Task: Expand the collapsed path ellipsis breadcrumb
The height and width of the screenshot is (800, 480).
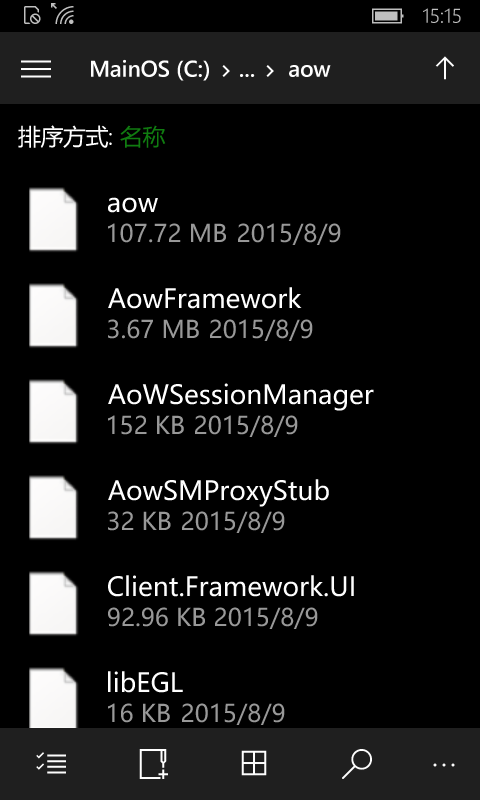Action: (x=246, y=69)
